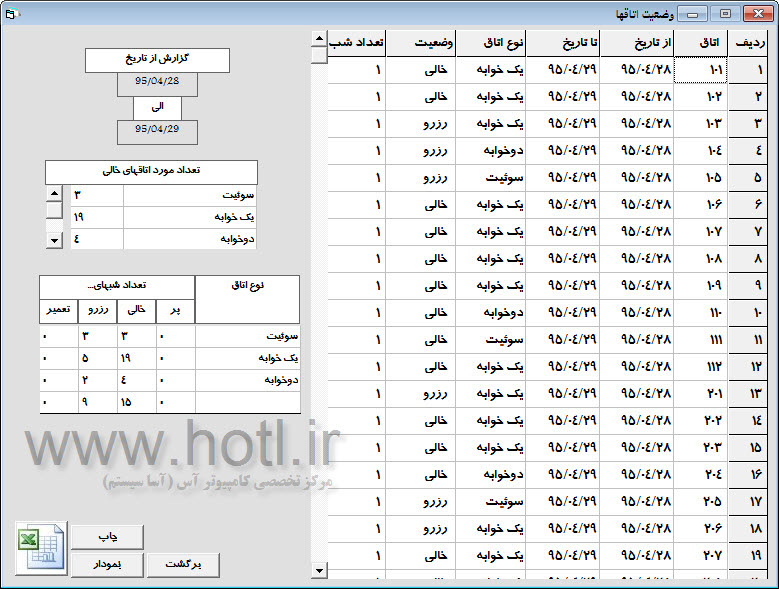Select the room 101 cell in row 1
Image resolution: width=779 pixels, height=589 pixels.
click(x=700, y=70)
